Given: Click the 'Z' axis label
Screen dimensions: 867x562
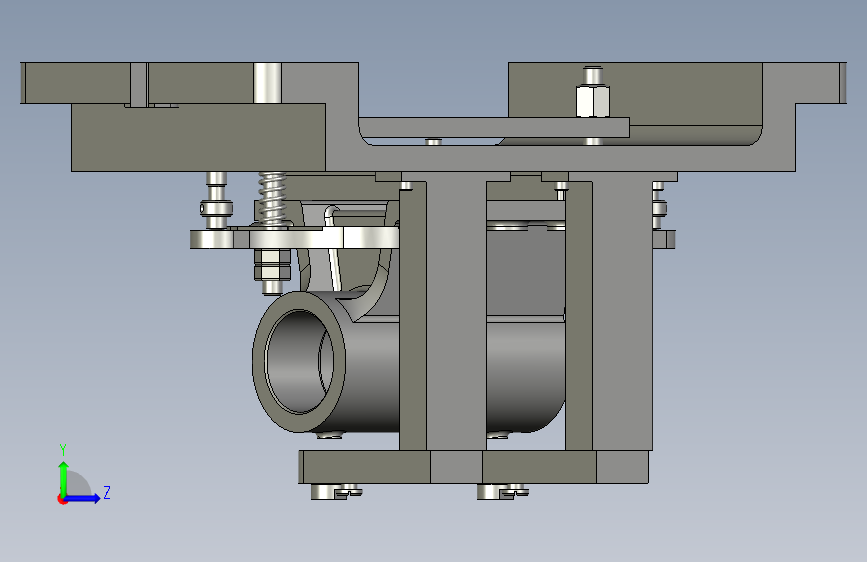Looking at the screenshot, I should coord(107,492).
